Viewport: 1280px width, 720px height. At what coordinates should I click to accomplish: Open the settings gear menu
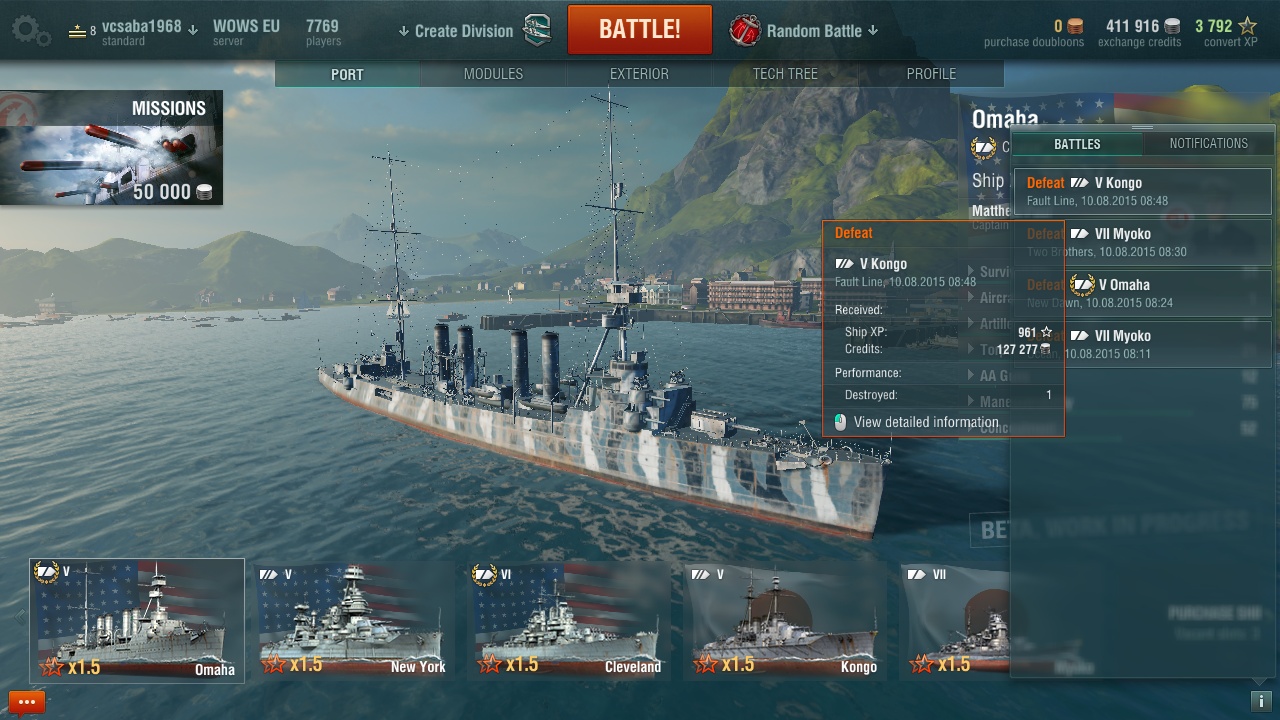tap(31, 31)
